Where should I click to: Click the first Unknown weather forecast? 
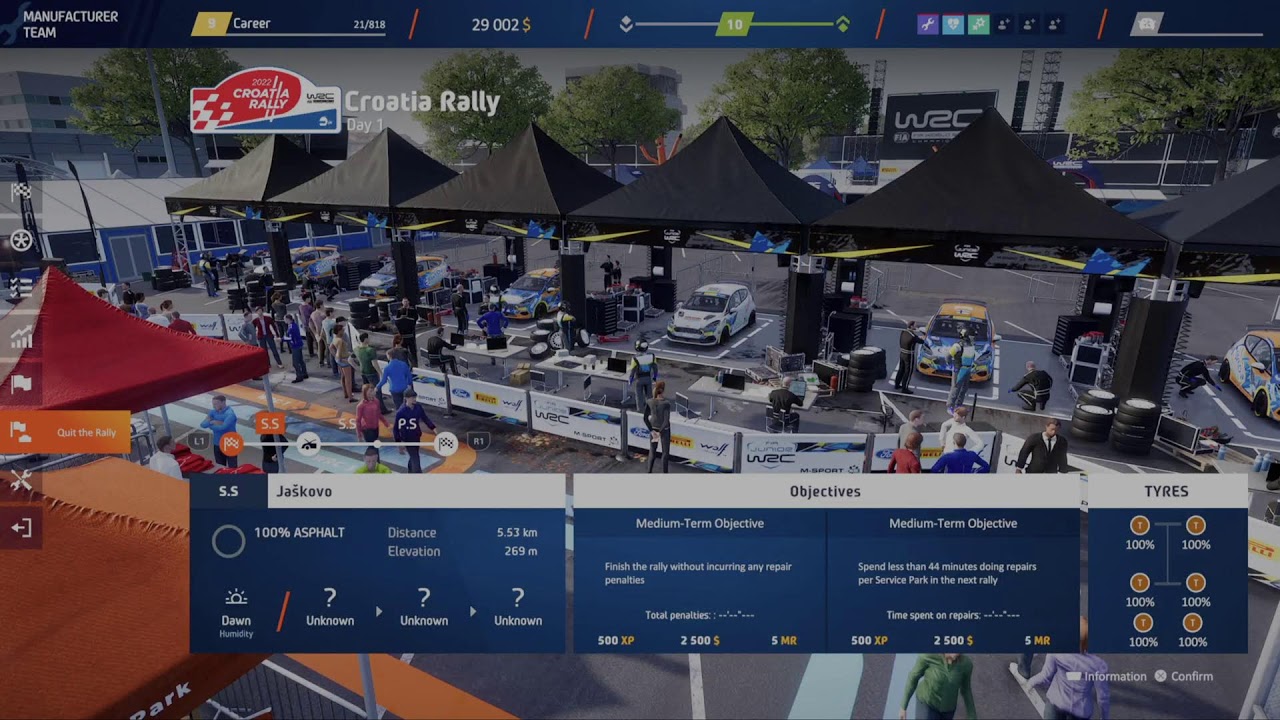pyautogui.click(x=330, y=607)
